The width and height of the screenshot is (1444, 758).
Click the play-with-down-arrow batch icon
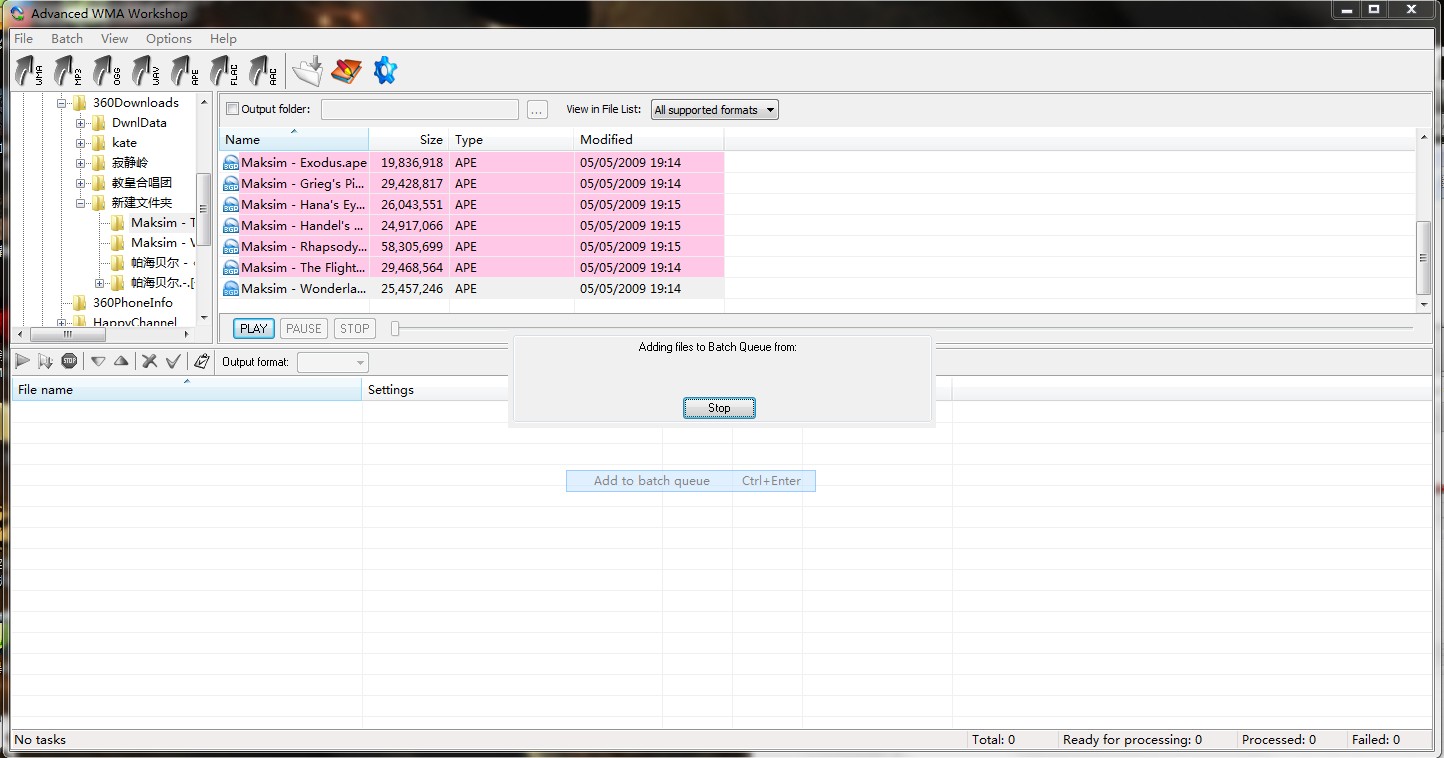pyautogui.click(x=45, y=361)
